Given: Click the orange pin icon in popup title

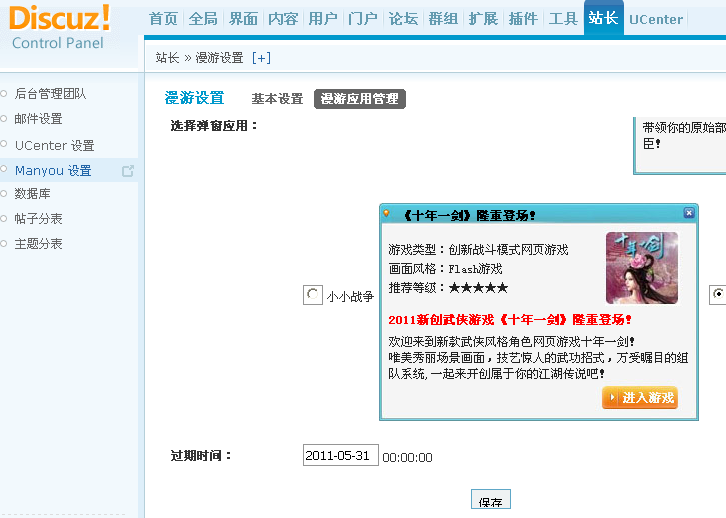Looking at the screenshot, I should [386, 213].
